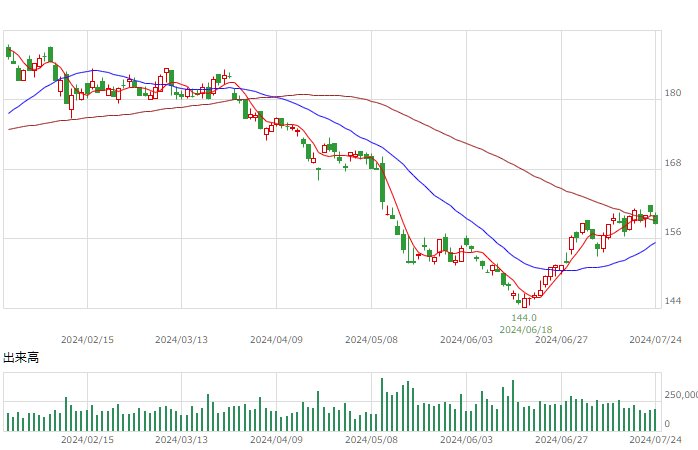This screenshot has height=450, width=698.
Task: Click the 0 volume axis label
Action: [667, 424]
